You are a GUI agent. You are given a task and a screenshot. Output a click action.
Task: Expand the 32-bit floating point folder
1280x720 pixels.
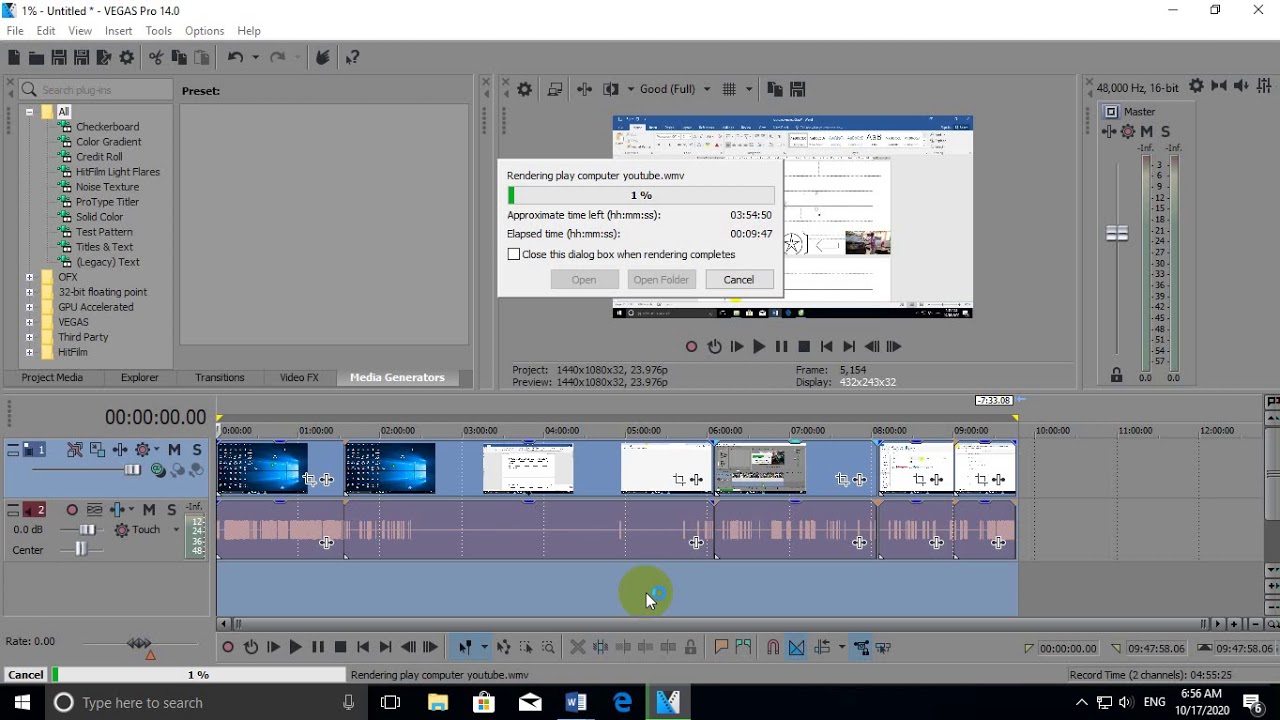[x=29, y=292]
